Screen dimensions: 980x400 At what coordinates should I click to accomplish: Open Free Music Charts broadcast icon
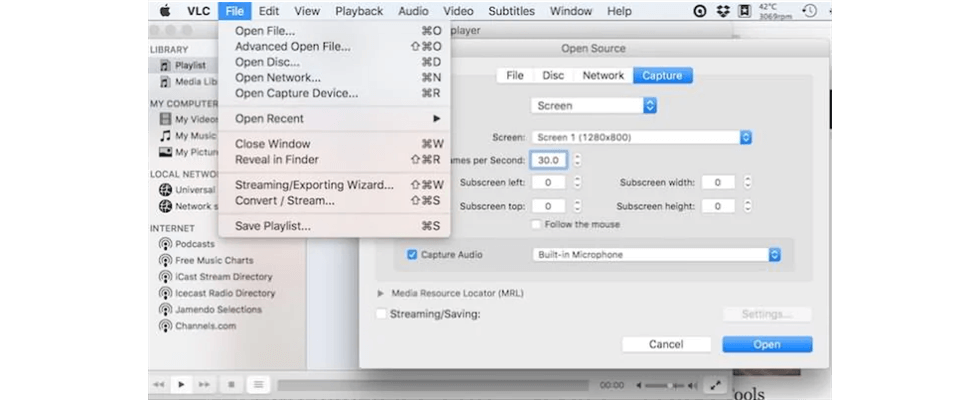click(165, 260)
